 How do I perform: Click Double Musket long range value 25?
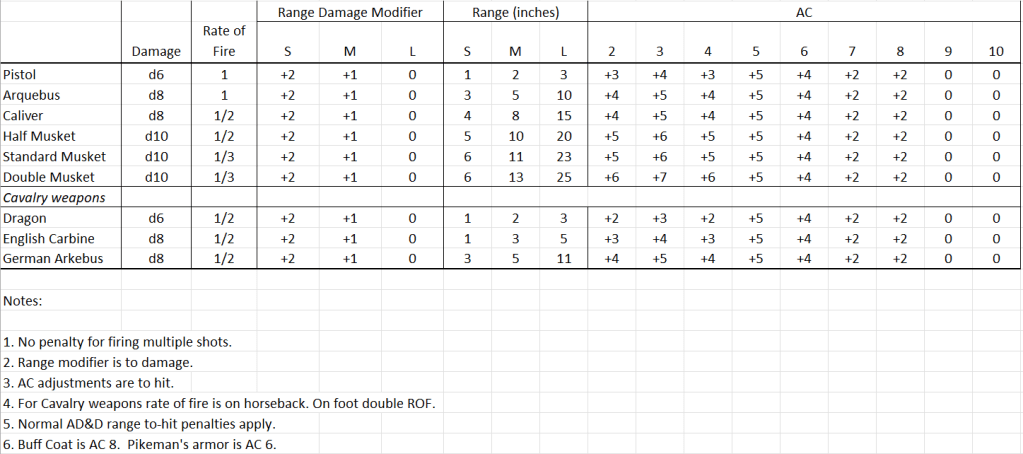[x=564, y=177]
